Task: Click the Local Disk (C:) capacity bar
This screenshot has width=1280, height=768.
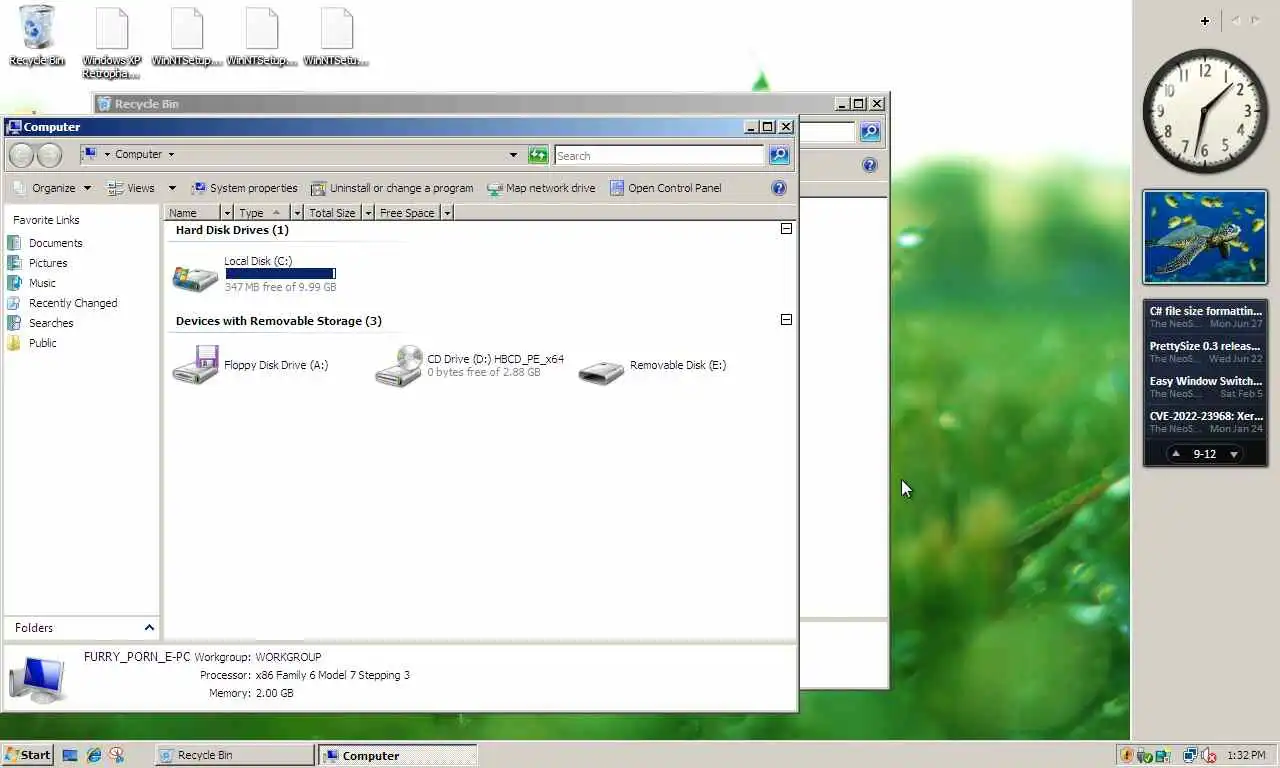Action: [x=280, y=273]
